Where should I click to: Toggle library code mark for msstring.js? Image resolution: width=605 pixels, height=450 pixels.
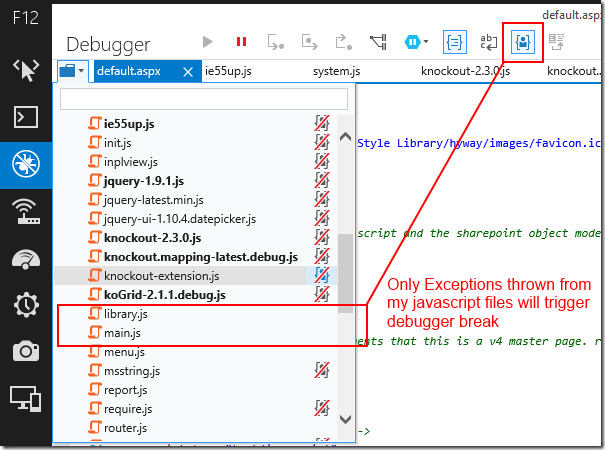coord(321,371)
